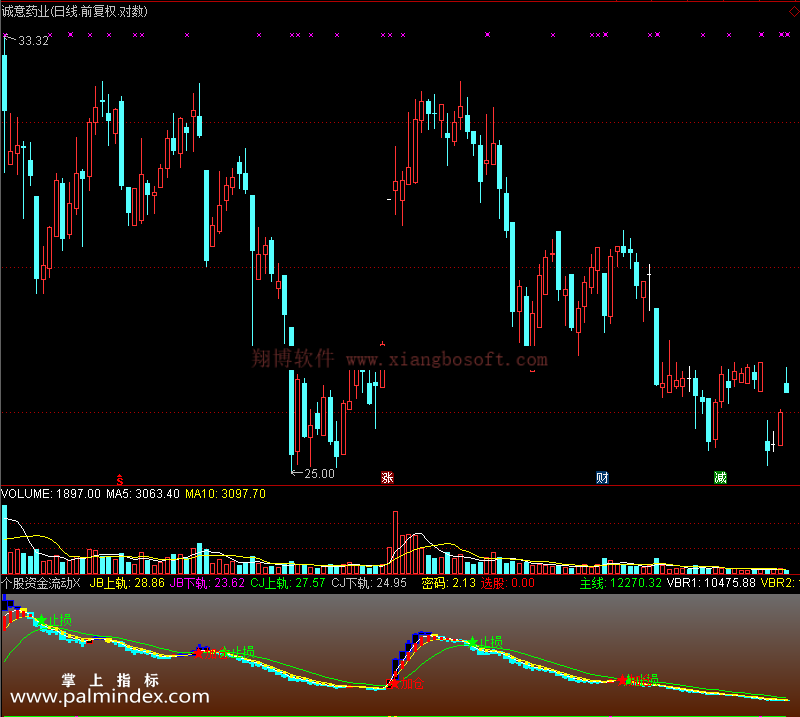This screenshot has width=800, height=717.
Task: Select the magenta JB下轨: 23.62 readout
Action: 207,583
